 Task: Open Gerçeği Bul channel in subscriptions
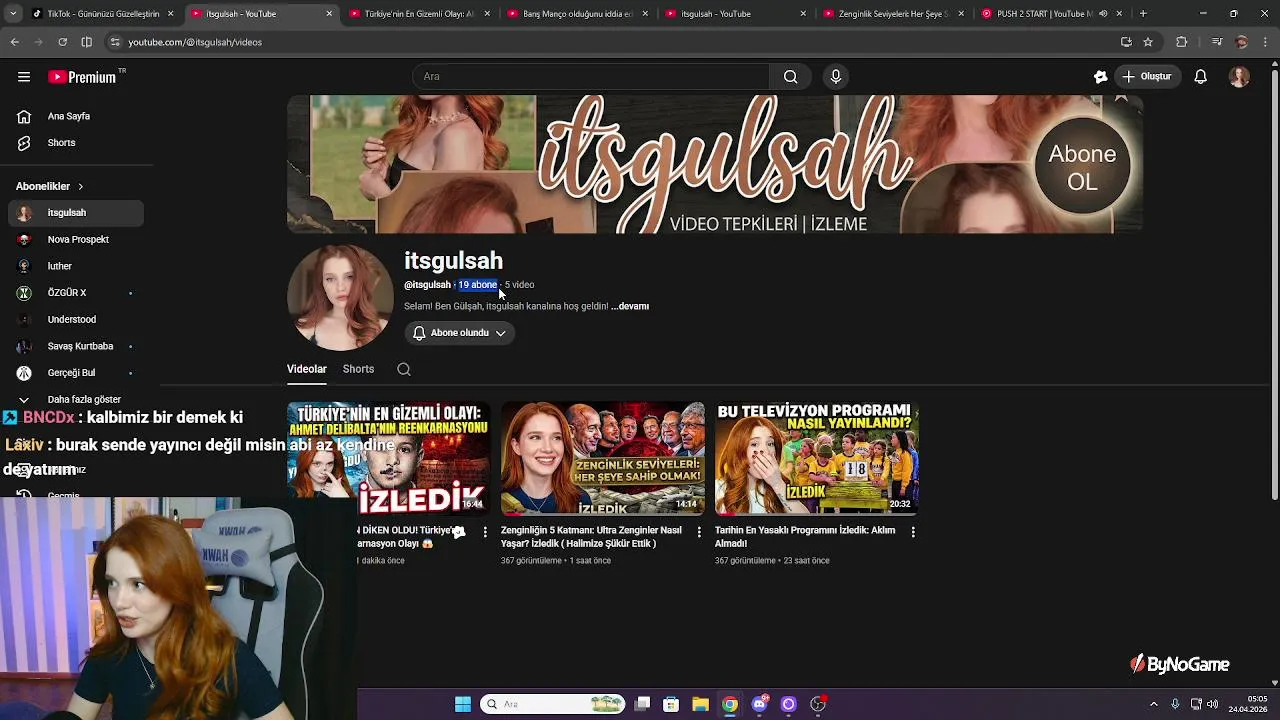click(76, 373)
